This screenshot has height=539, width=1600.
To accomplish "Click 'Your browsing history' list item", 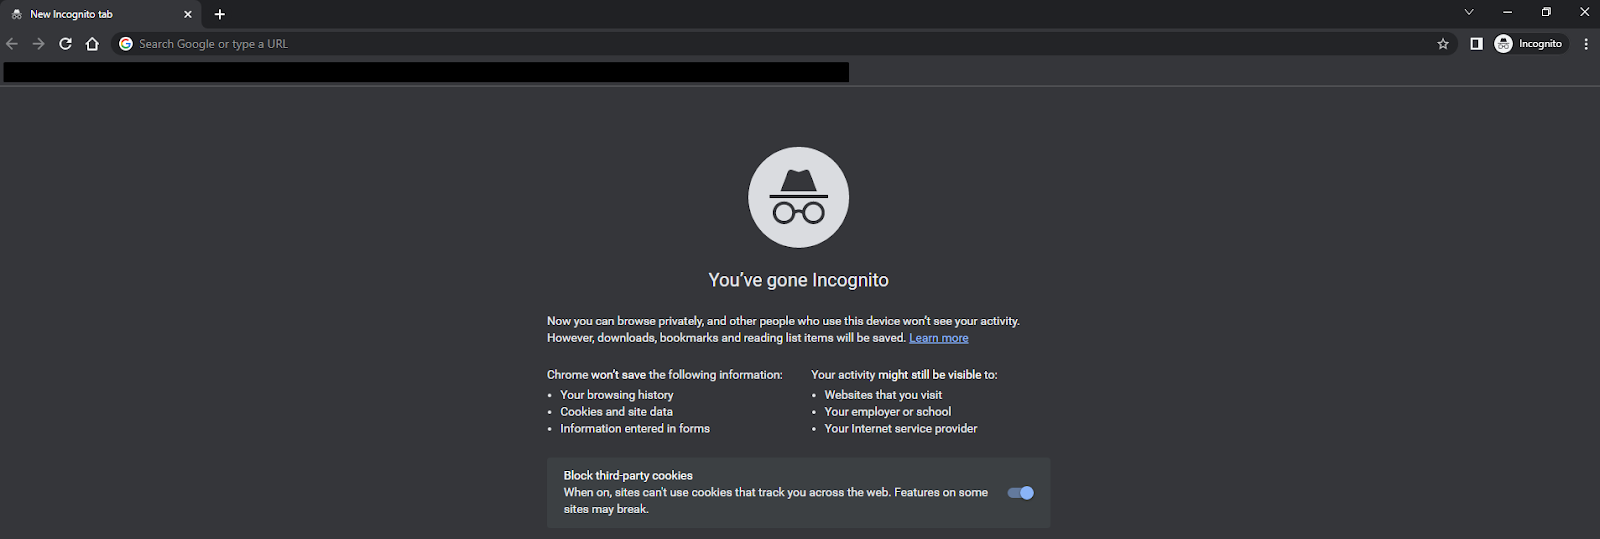I will point(617,395).
